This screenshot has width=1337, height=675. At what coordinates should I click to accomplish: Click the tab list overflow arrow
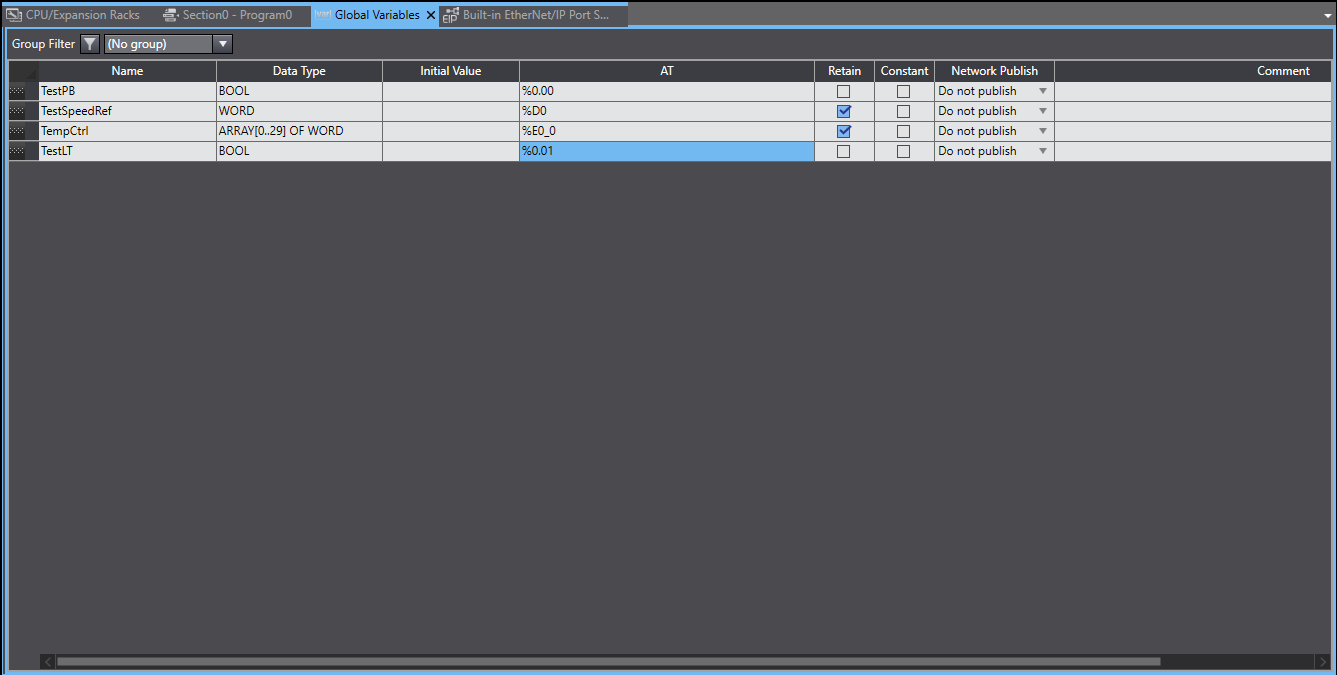[x=1326, y=15]
